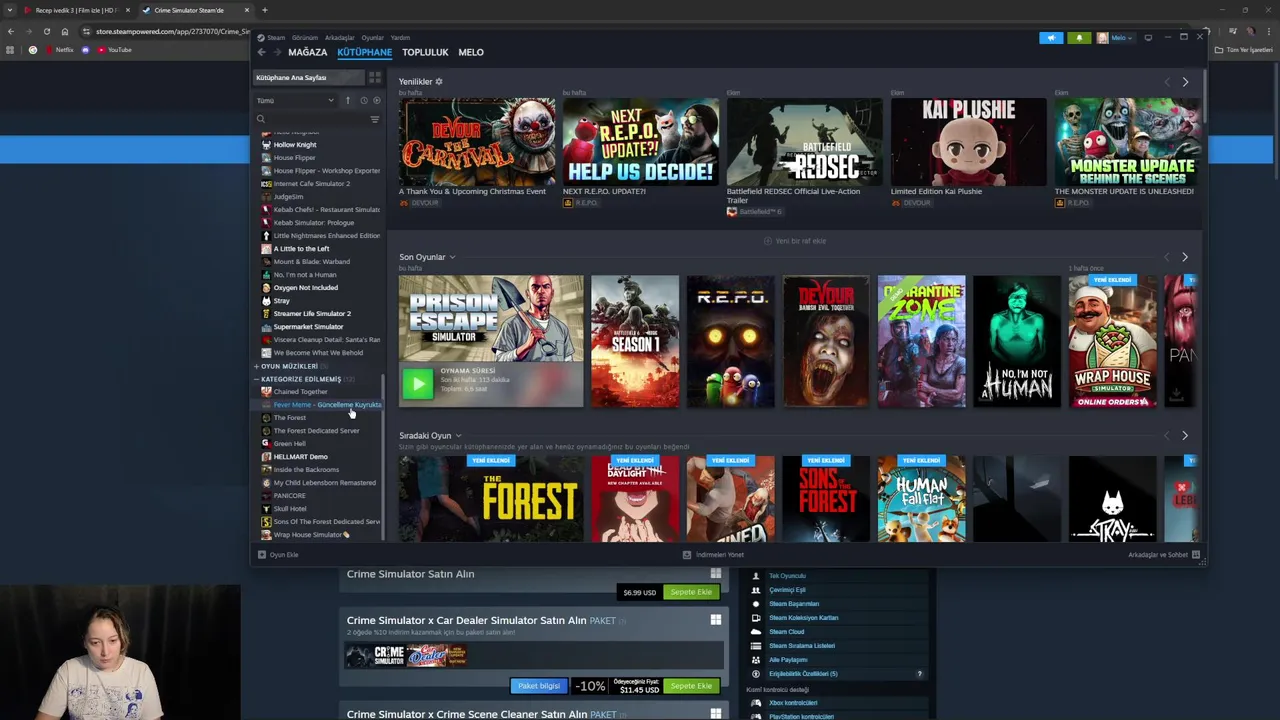Switch library to collections grid view icon

[375, 78]
